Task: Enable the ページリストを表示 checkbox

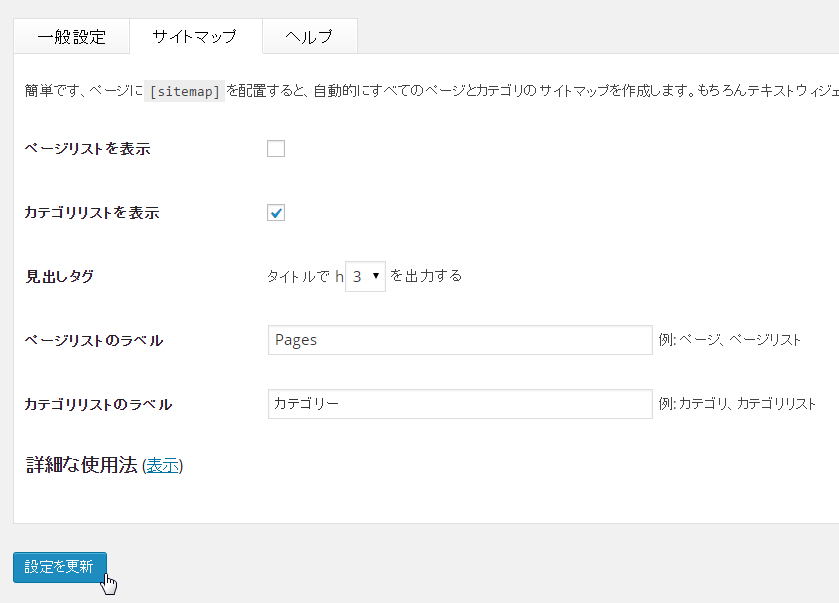Action: (276, 149)
